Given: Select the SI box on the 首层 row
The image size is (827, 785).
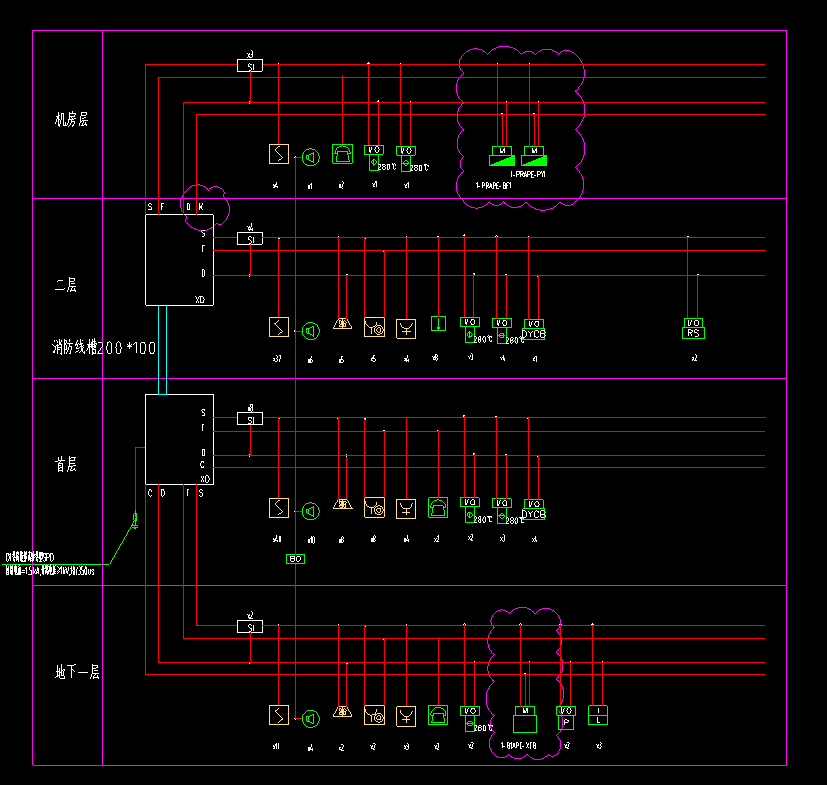Looking at the screenshot, I should 250,419.
